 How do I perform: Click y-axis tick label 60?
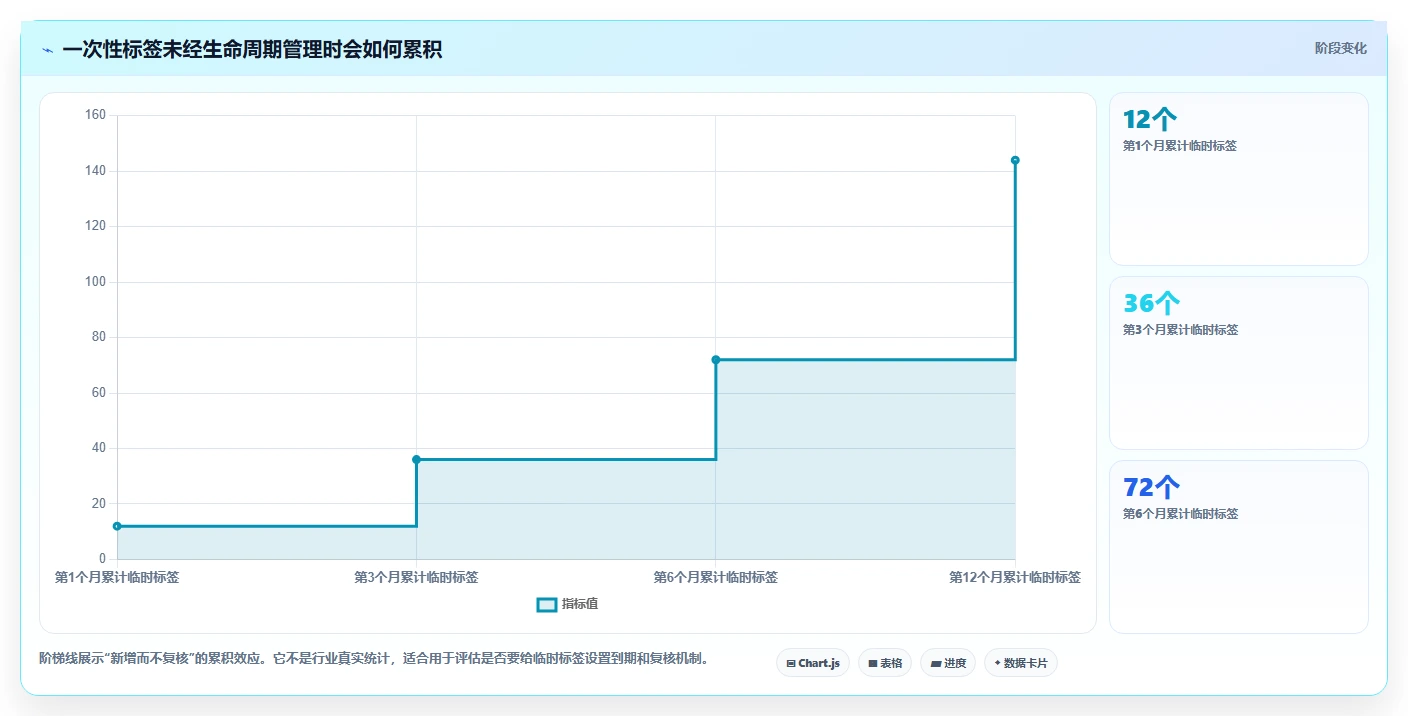tap(98, 393)
